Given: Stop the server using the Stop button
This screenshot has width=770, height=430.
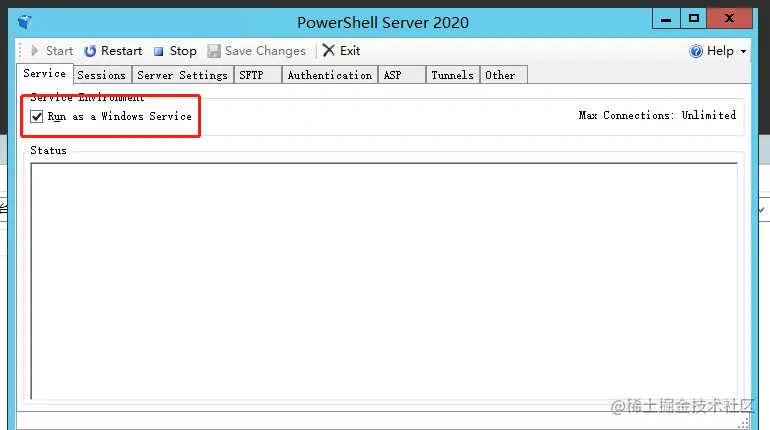Looking at the screenshot, I should pyautogui.click(x=175, y=51).
